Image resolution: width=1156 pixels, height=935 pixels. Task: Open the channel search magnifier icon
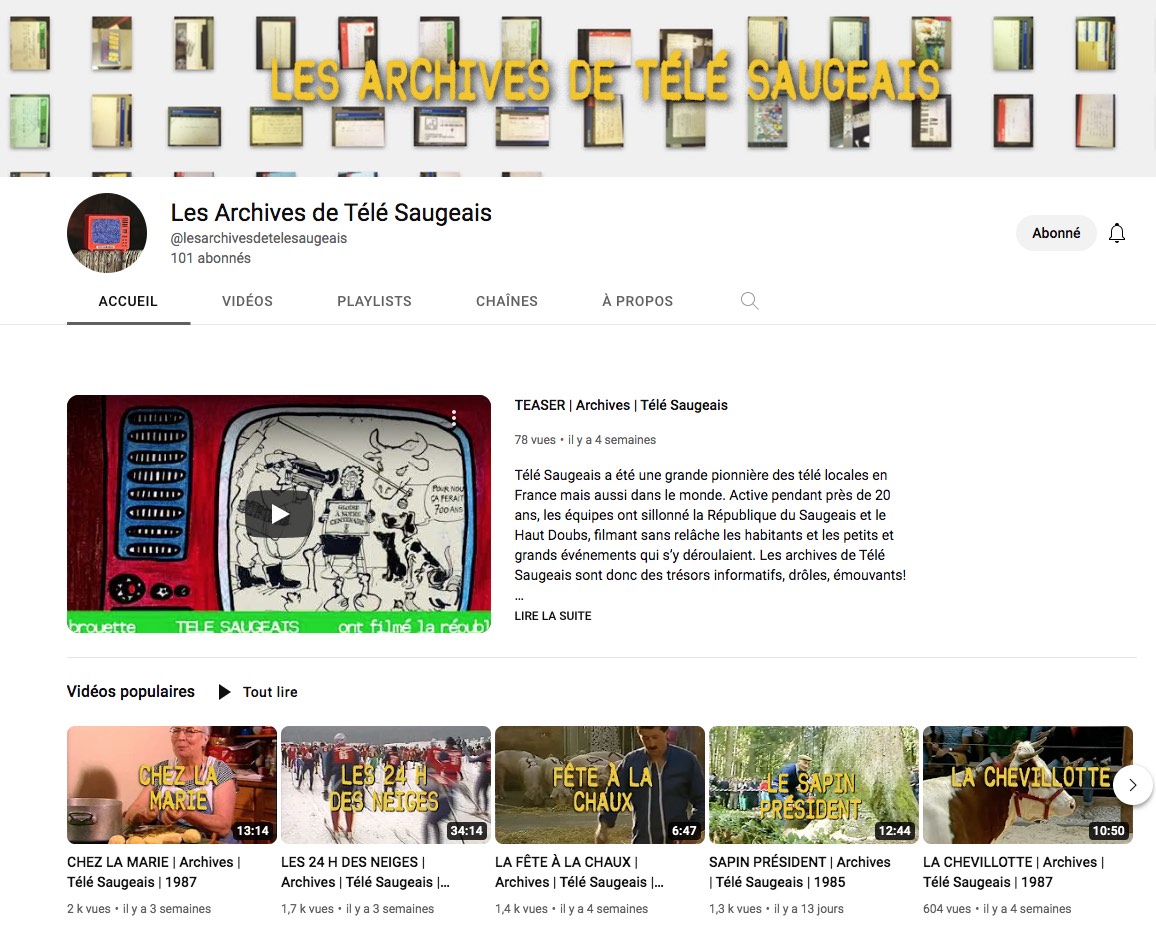click(749, 301)
